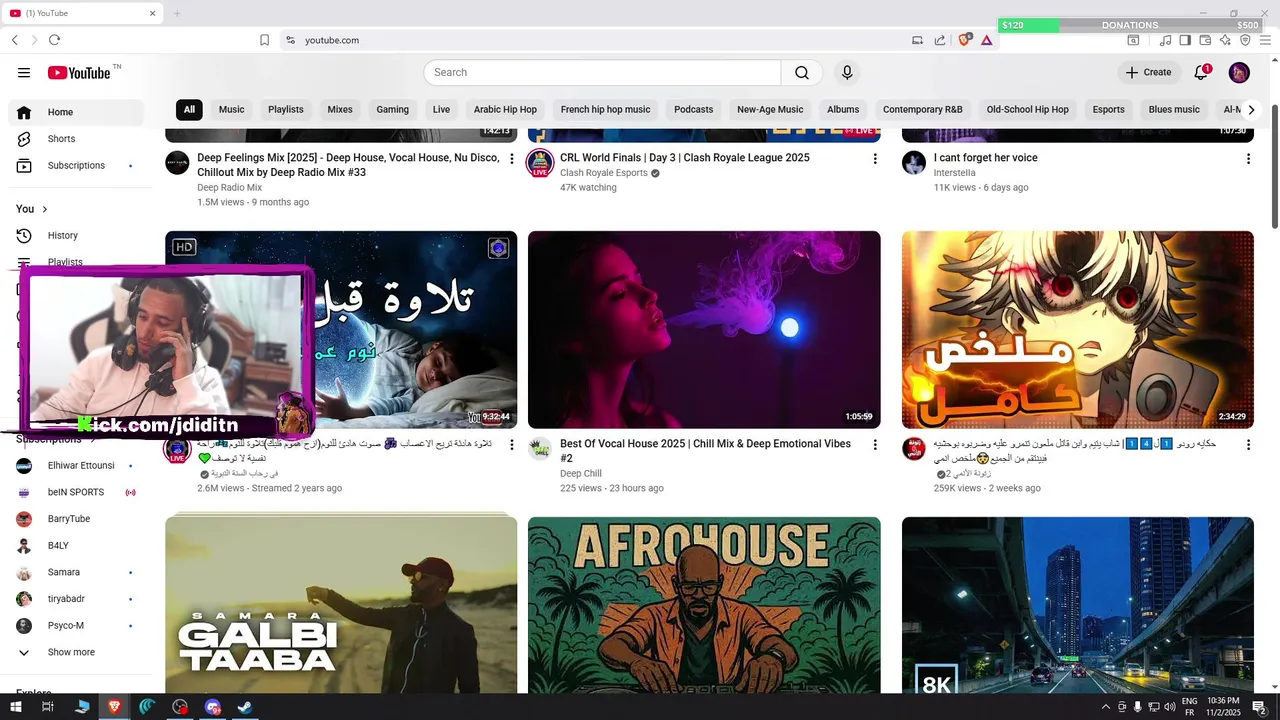The width and height of the screenshot is (1280, 720).
Task: Open the Brave main menu
Action: (1265, 40)
